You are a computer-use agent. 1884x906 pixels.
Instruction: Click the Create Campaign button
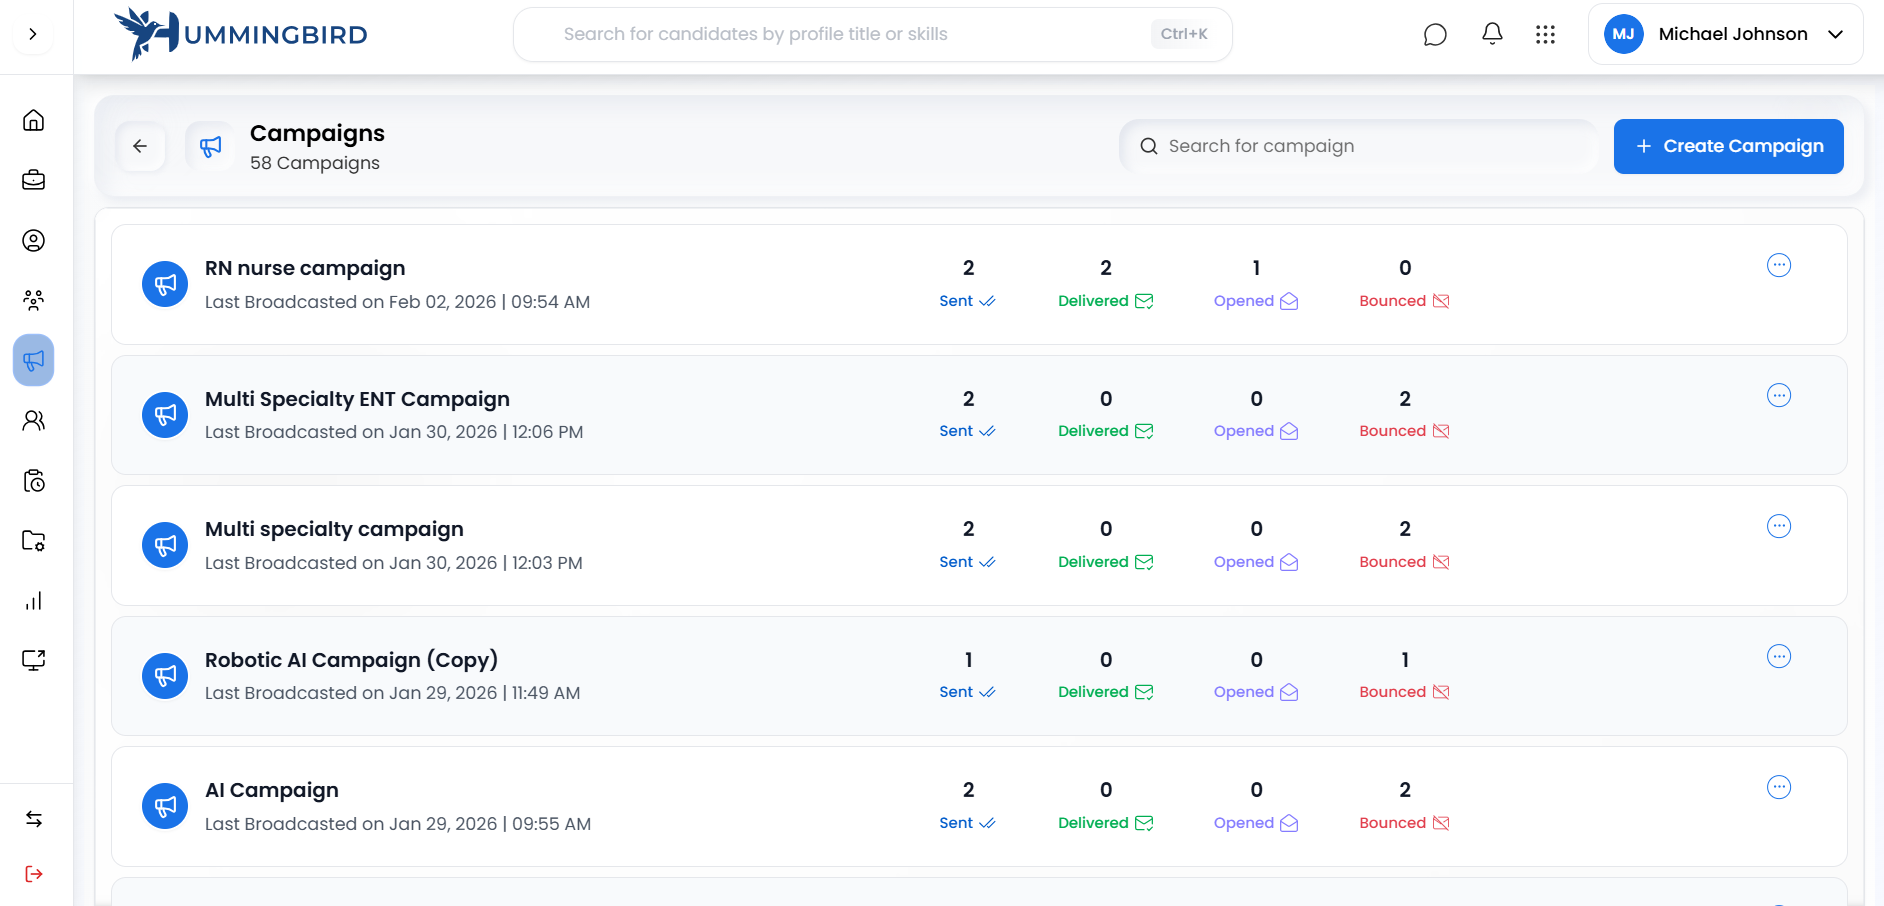[1728, 146]
